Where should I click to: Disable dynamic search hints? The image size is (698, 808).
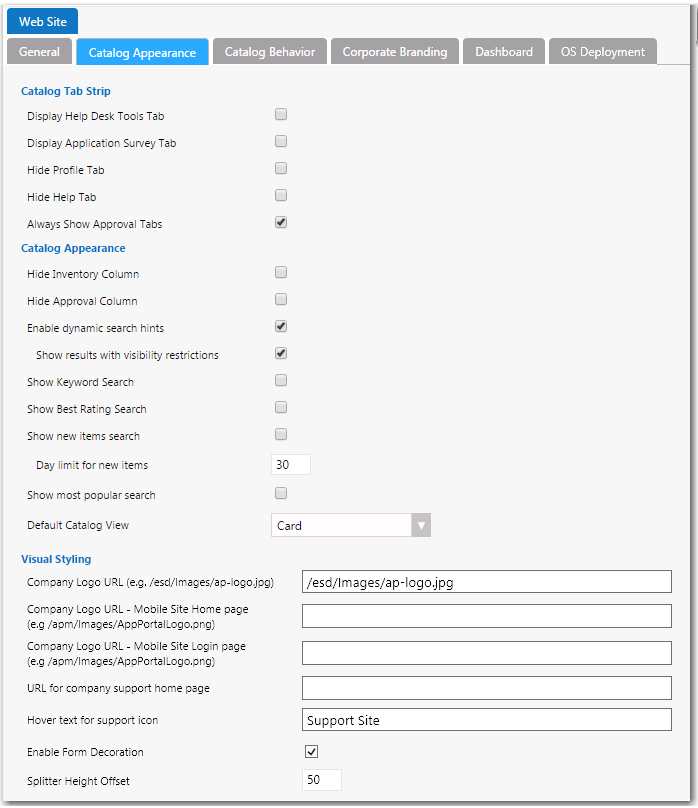pos(280,325)
